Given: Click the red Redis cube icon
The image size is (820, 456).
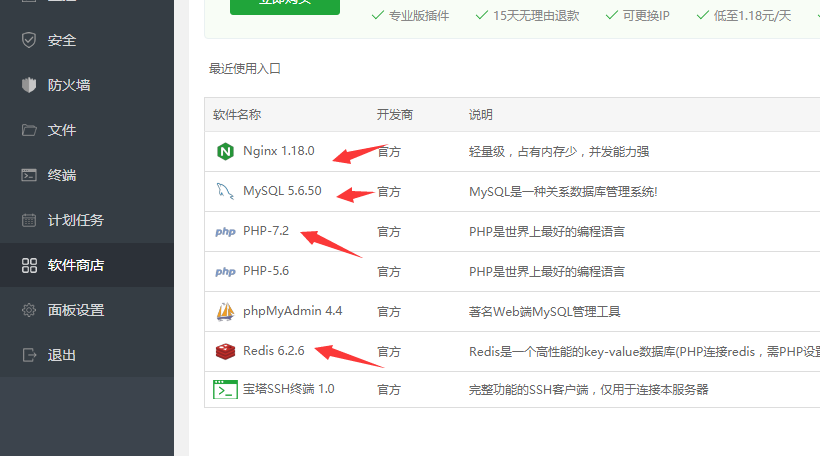Looking at the screenshot, I should coord(225,351).
